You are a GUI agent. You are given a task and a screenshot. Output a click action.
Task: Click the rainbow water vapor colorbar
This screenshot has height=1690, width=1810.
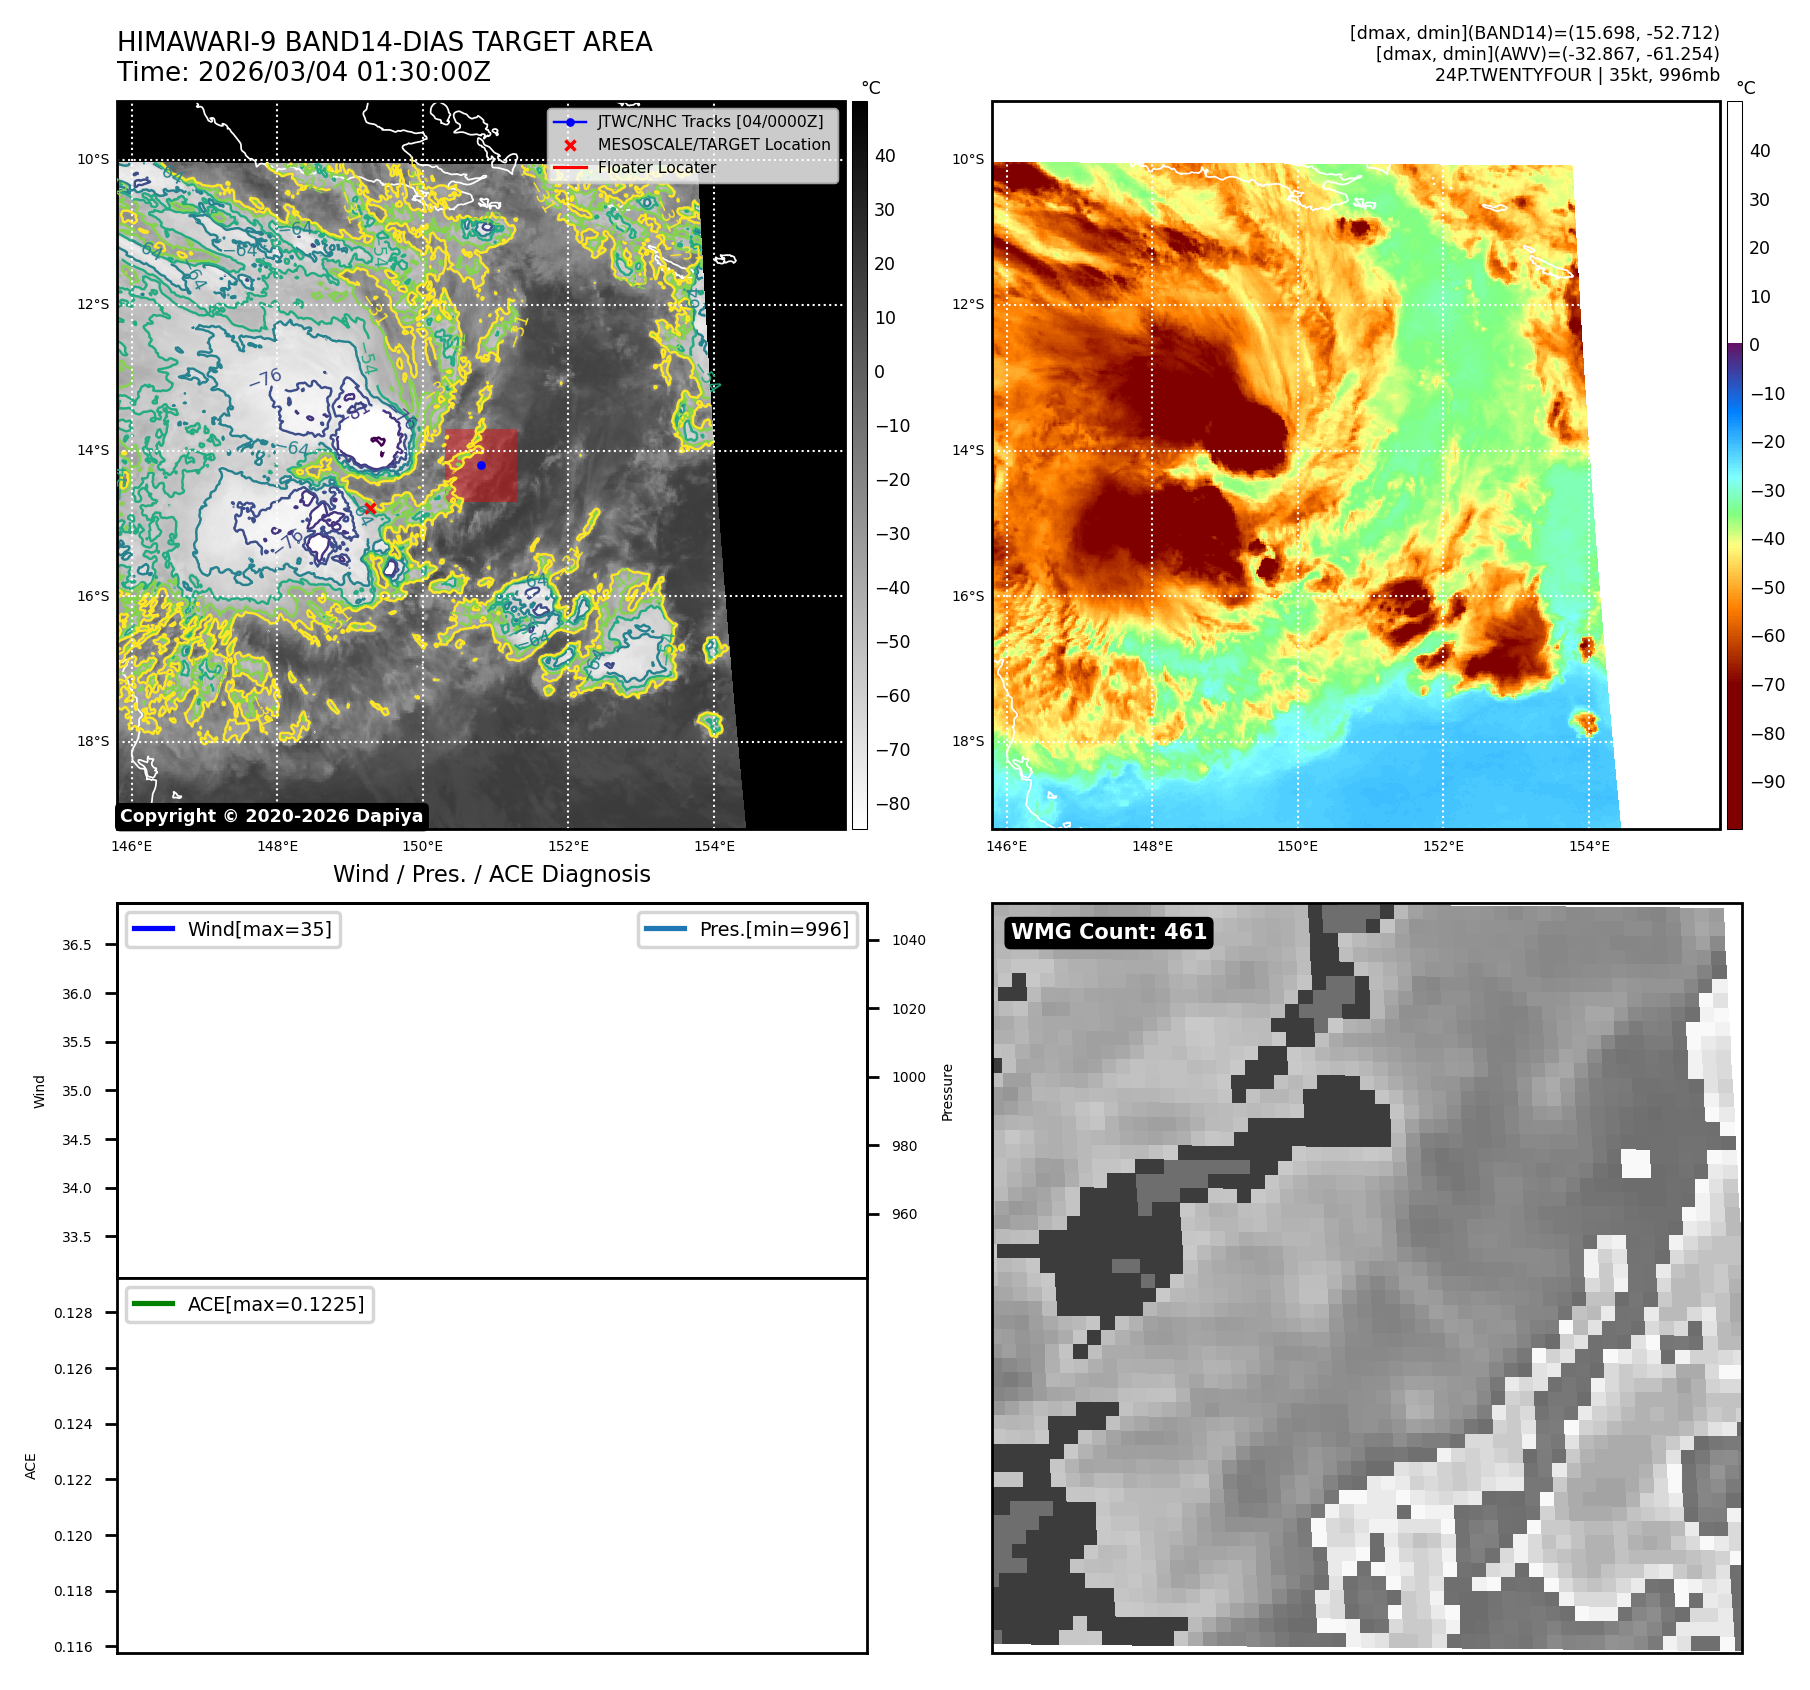tap(1734, 465)
